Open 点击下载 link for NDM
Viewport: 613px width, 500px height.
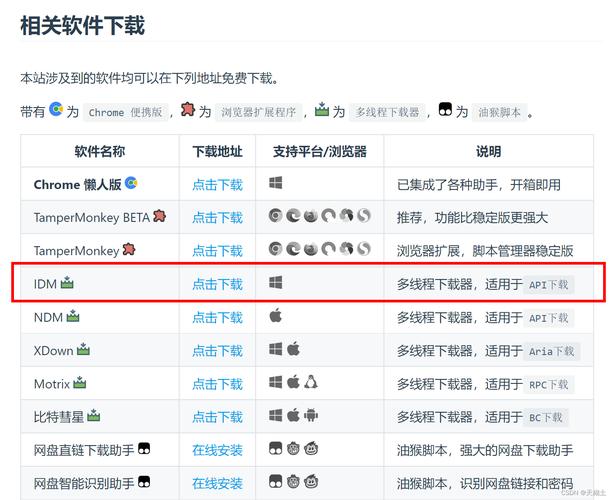pyautogui.click(x=217, y=317)
